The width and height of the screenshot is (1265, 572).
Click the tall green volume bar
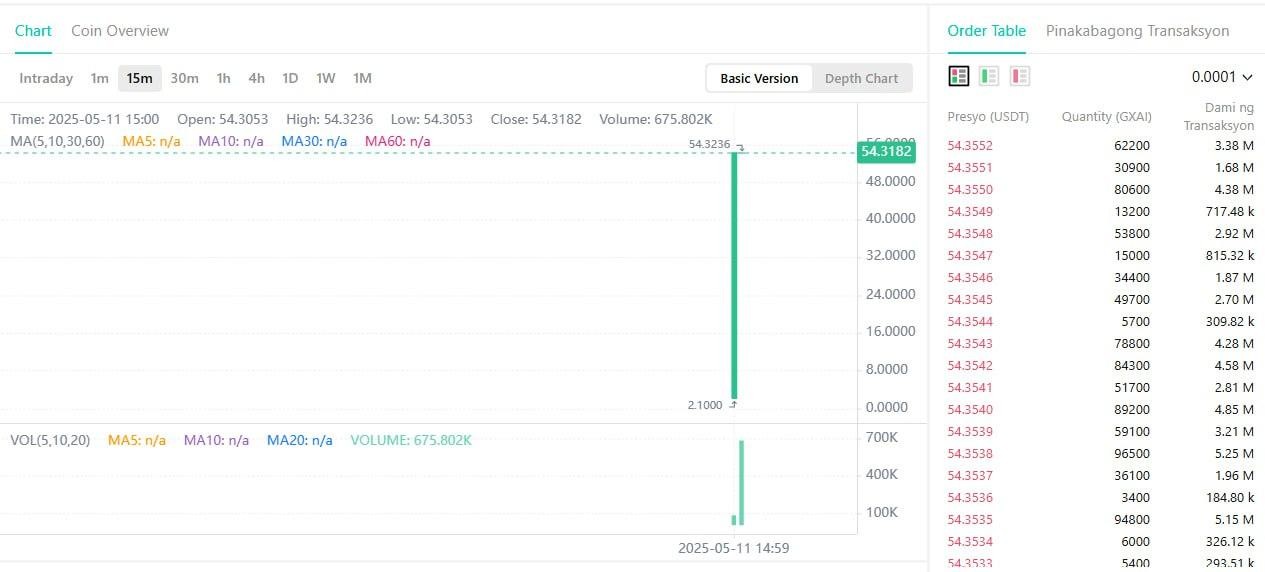742,482
